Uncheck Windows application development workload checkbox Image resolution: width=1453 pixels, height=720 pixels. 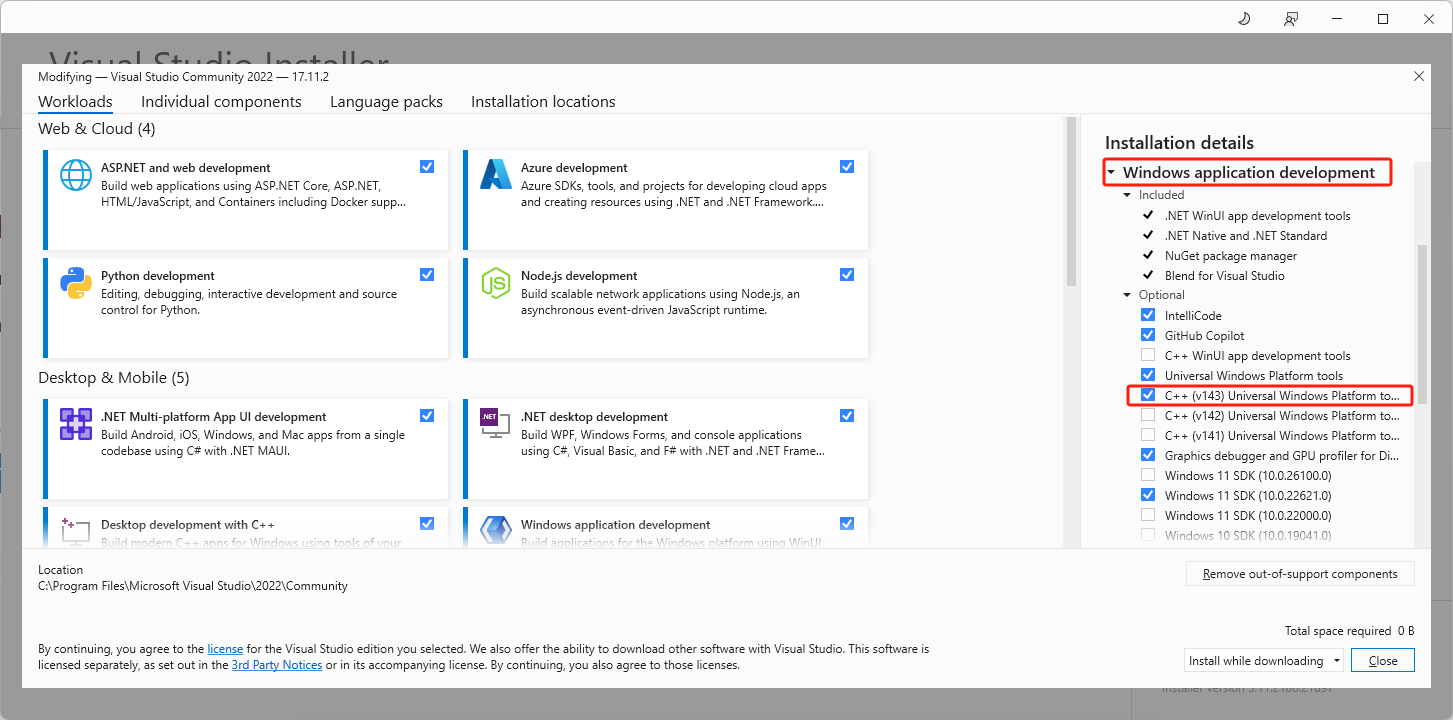[x=847, y=524]
